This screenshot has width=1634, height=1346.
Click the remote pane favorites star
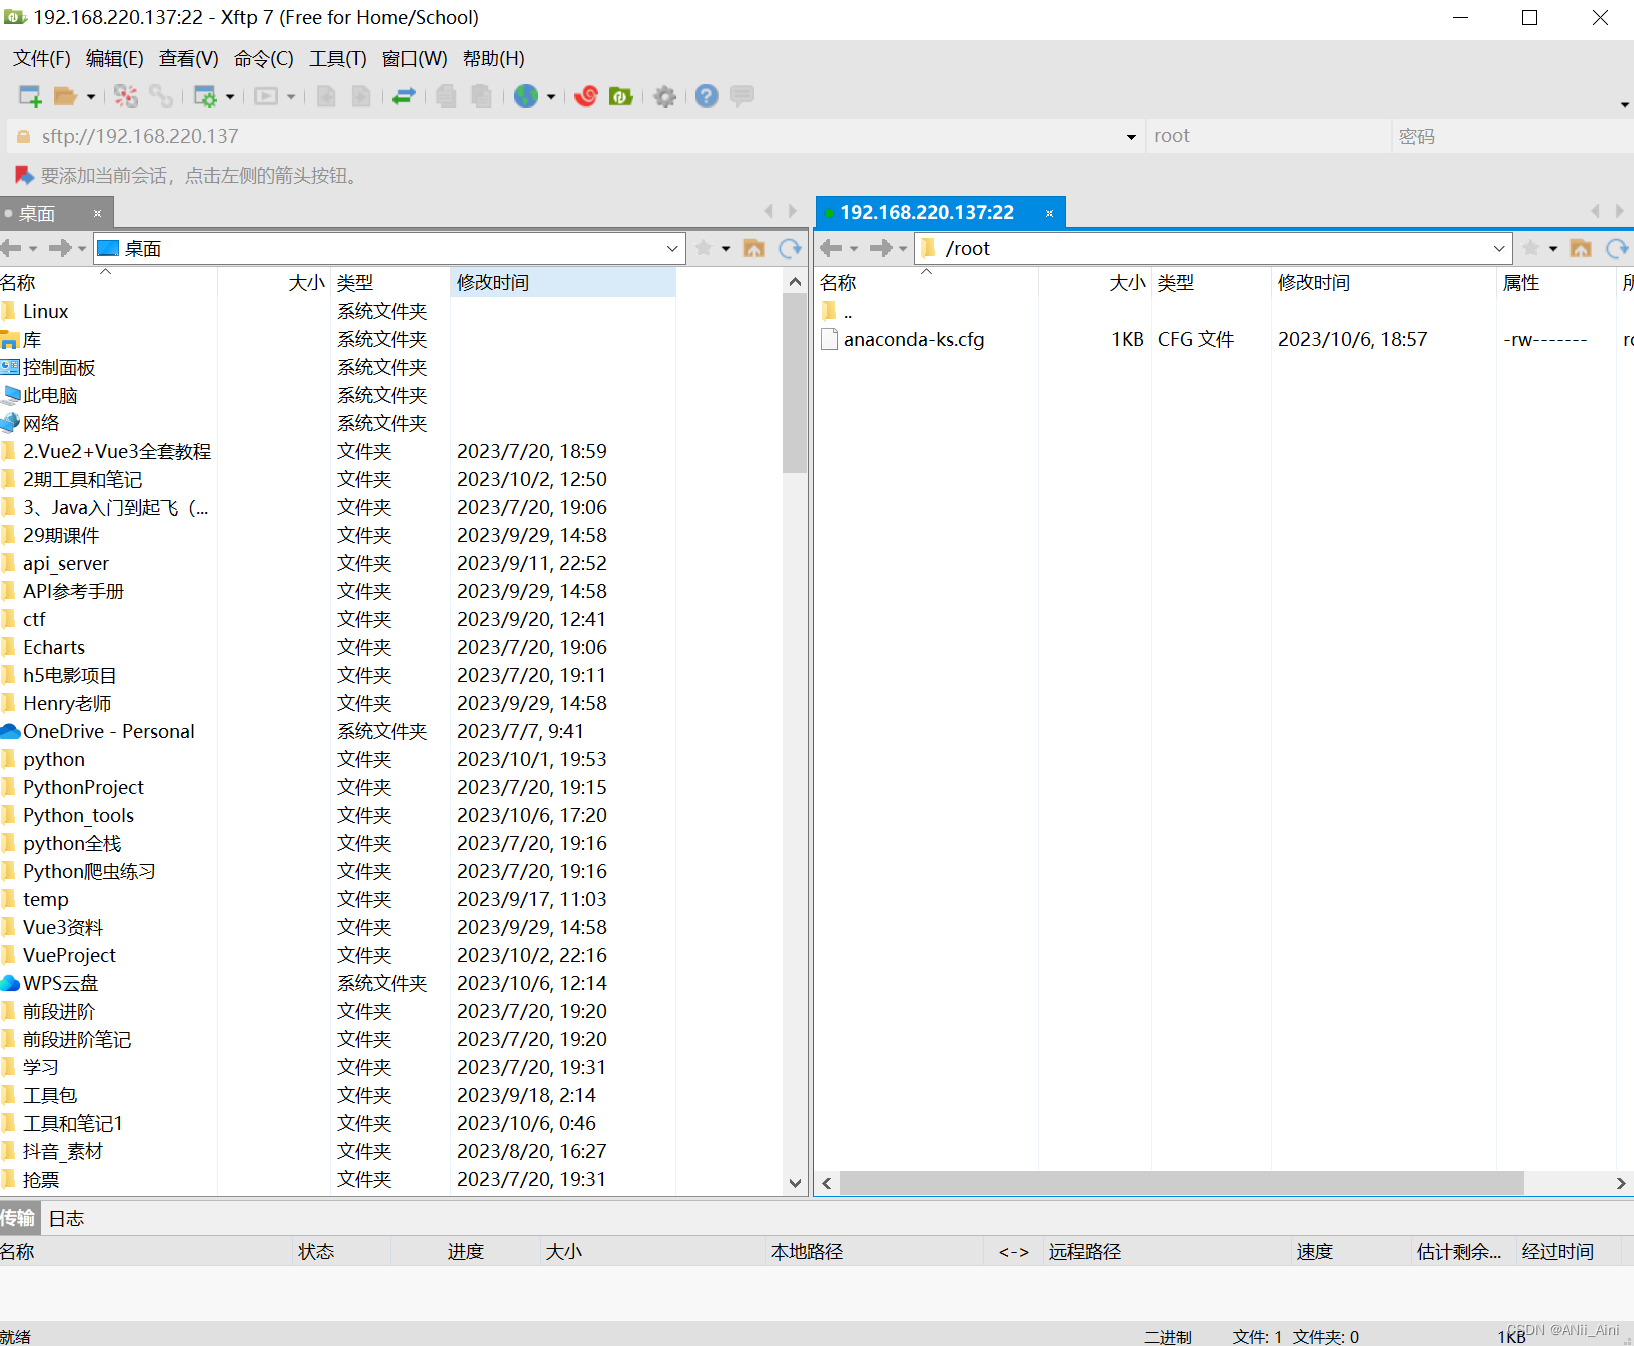[x=1531, y=248]
